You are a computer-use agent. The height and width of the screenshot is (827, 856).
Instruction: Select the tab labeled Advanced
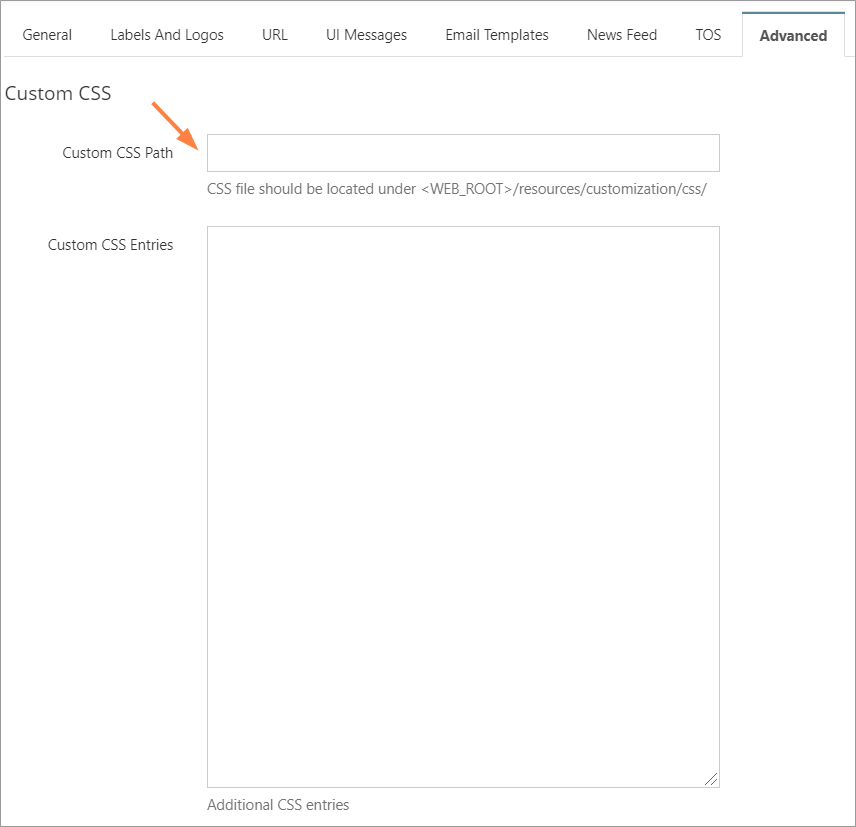793,35
